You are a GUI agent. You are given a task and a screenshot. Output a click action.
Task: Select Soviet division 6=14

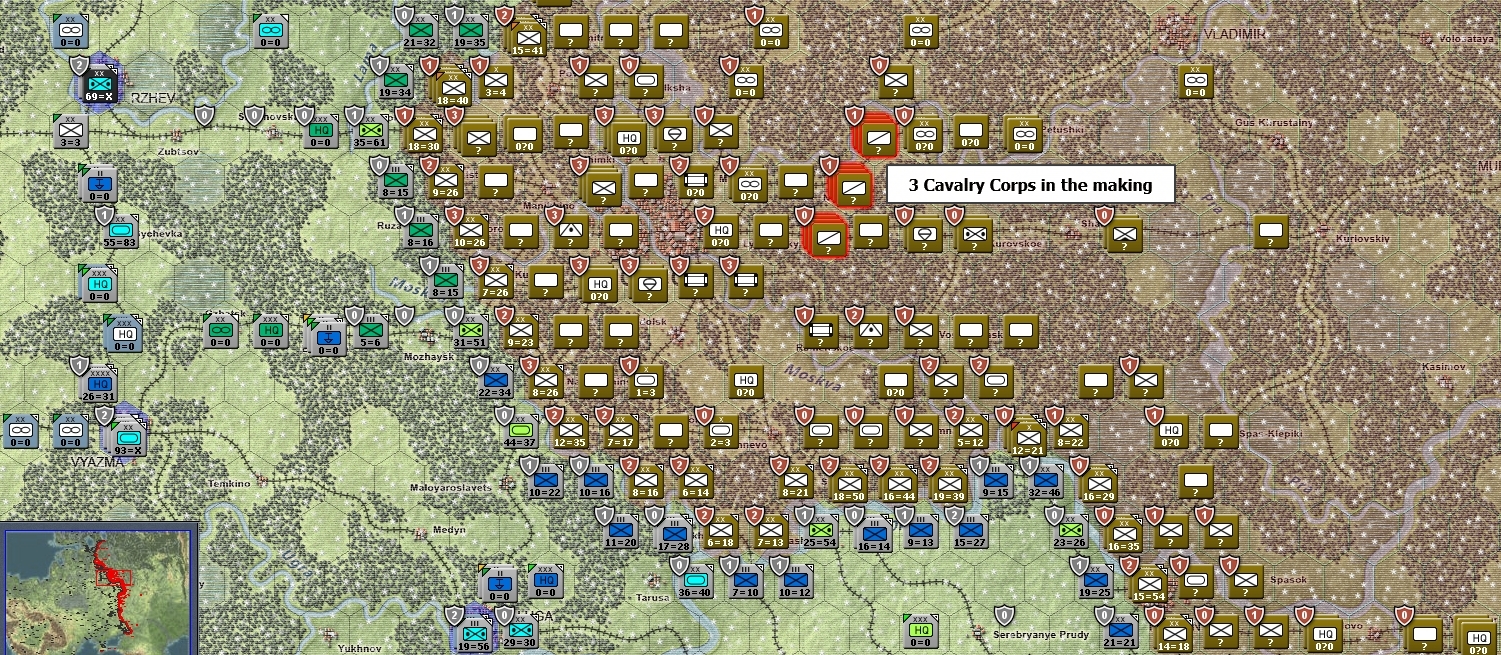695,480
